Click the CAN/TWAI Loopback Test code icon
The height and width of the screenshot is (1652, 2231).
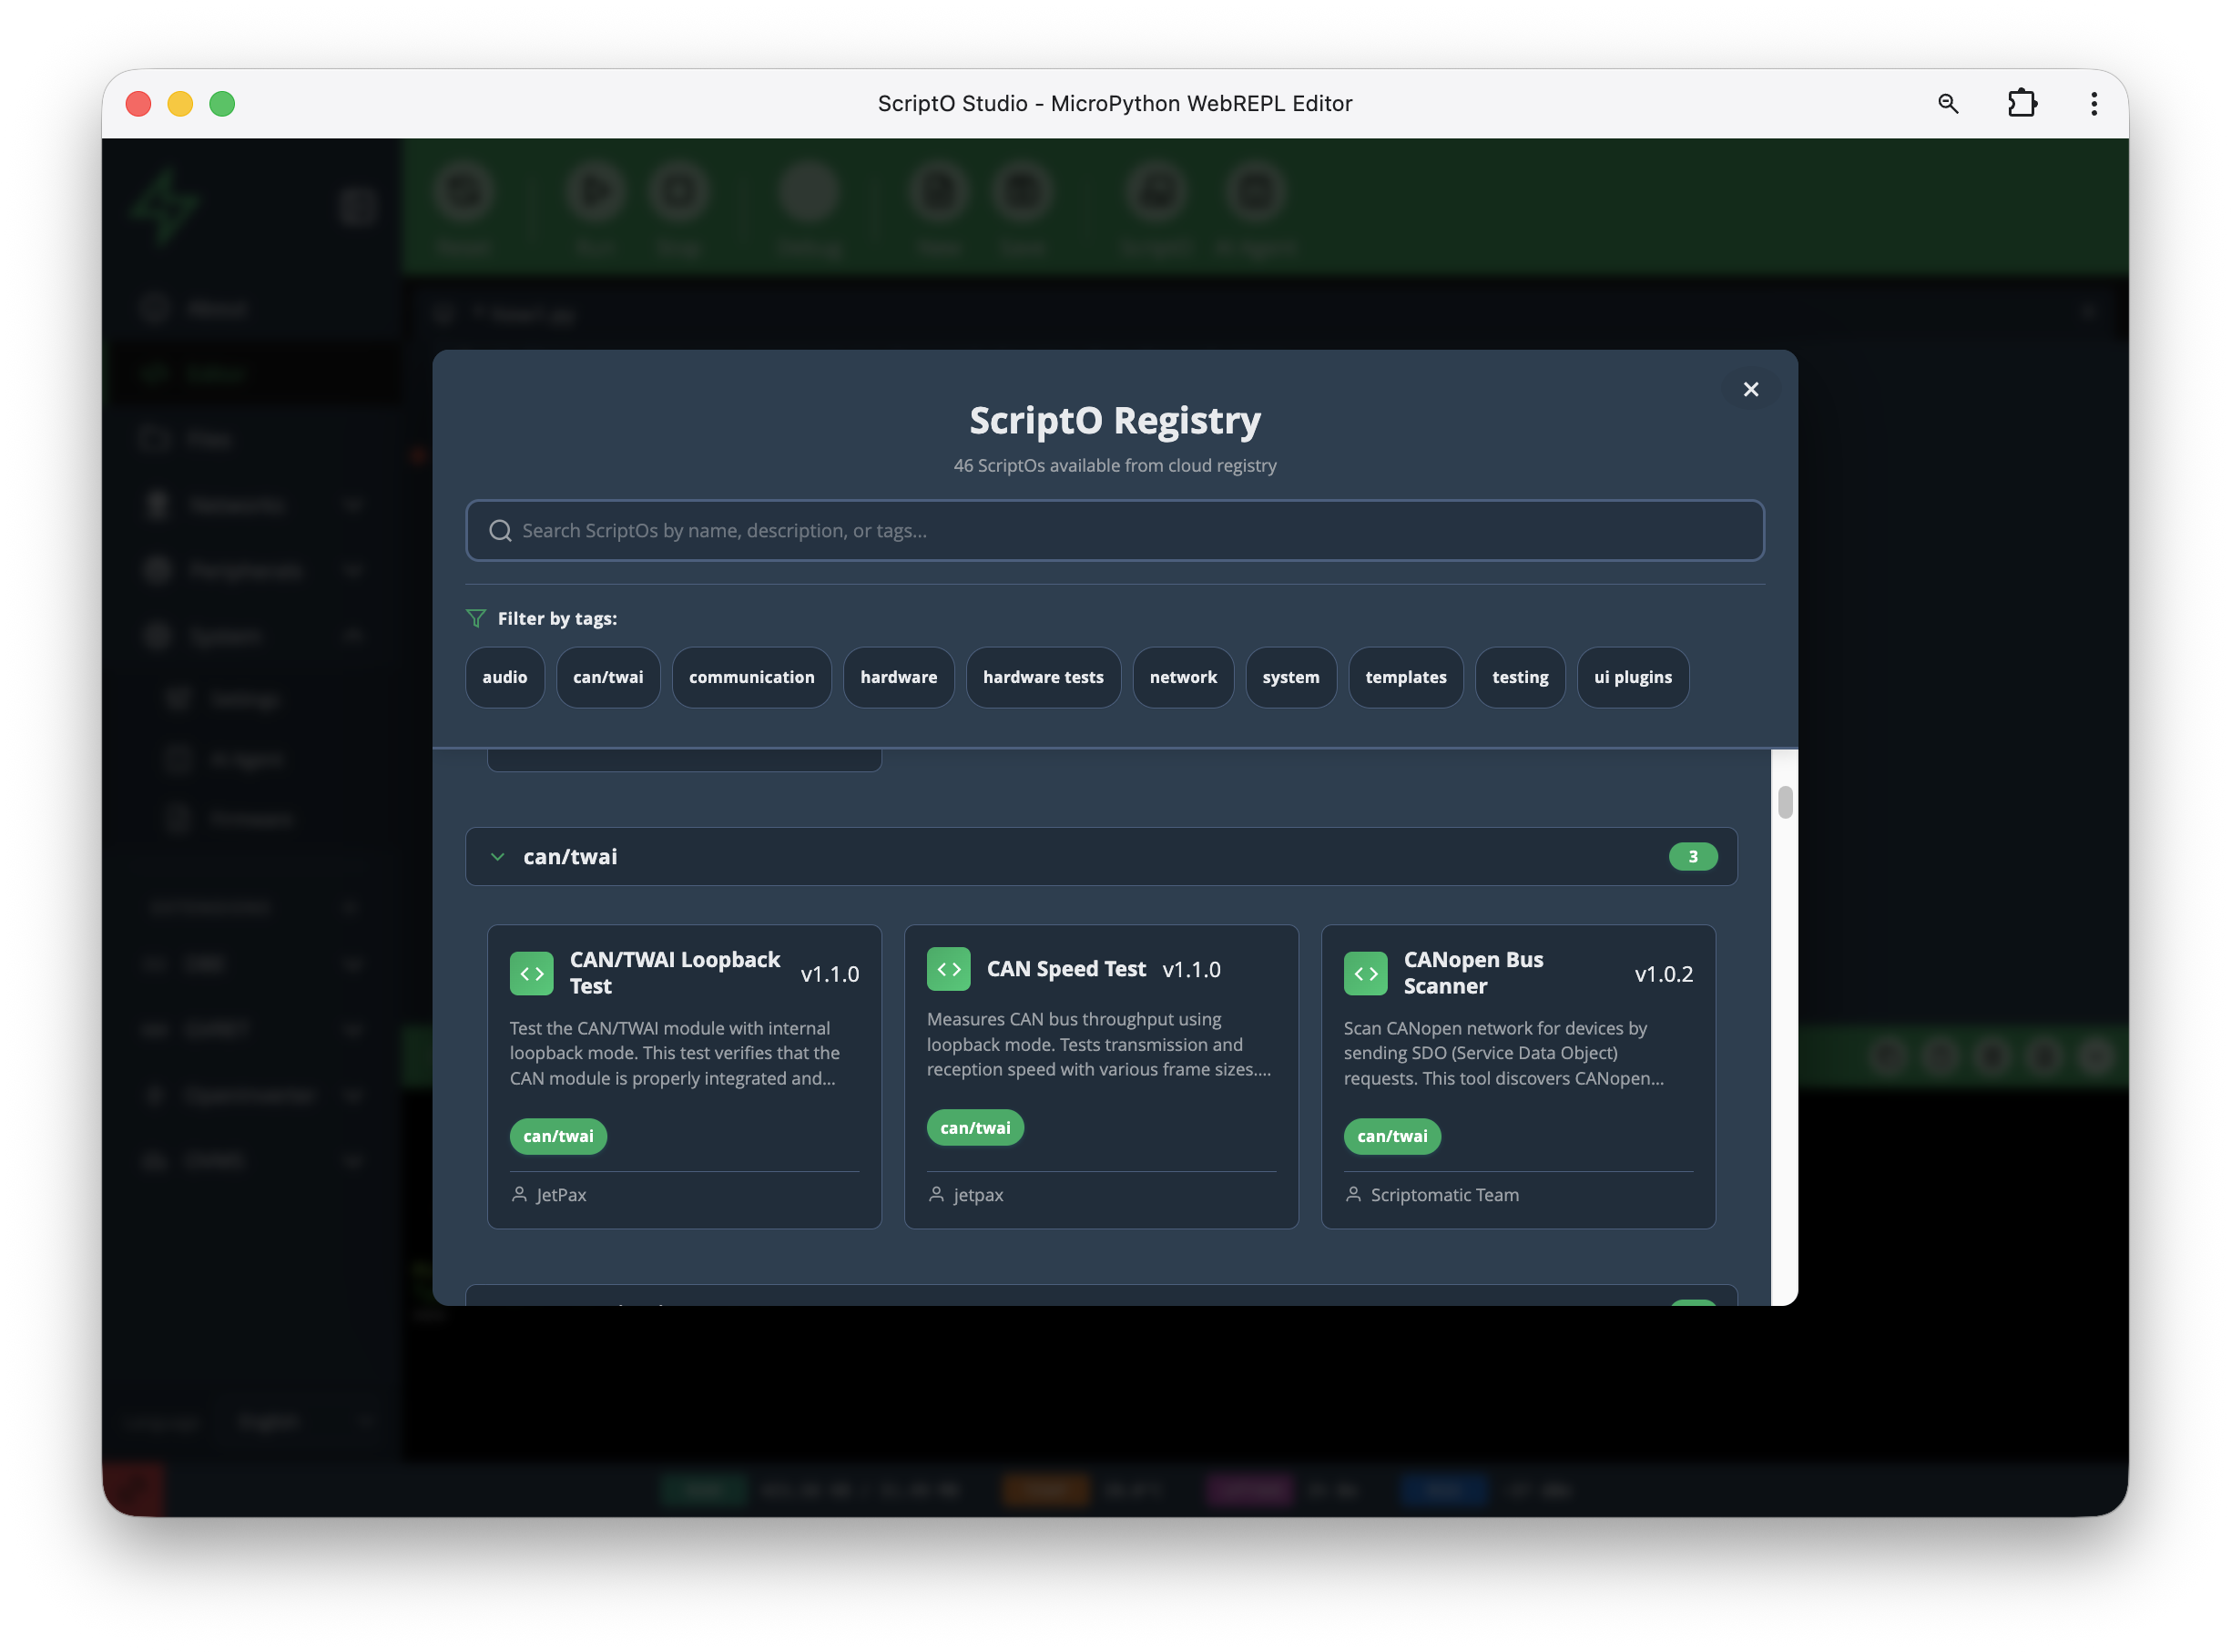click(x=531, y=973)
